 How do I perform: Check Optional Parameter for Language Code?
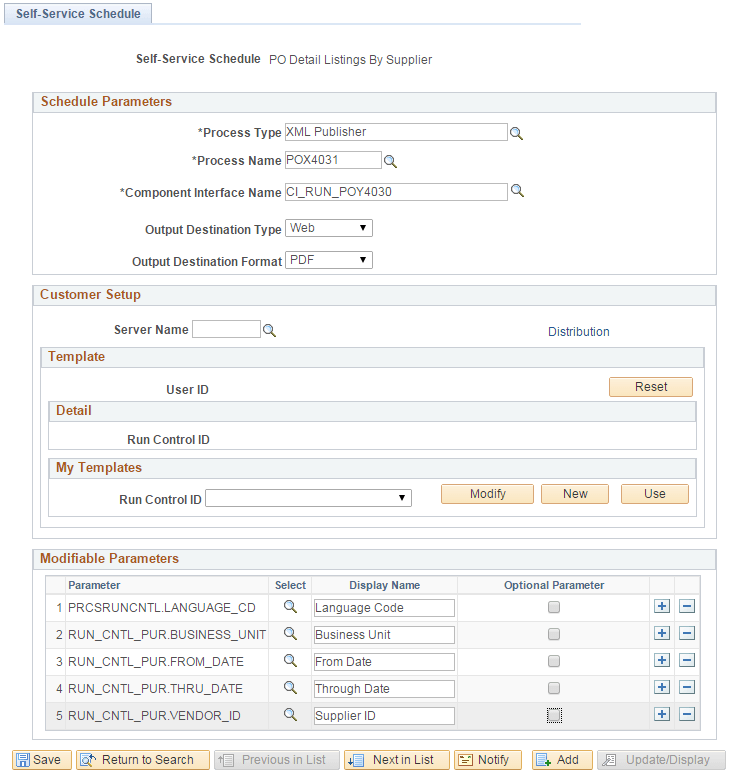pyautogui.click(x=554, y=607)
